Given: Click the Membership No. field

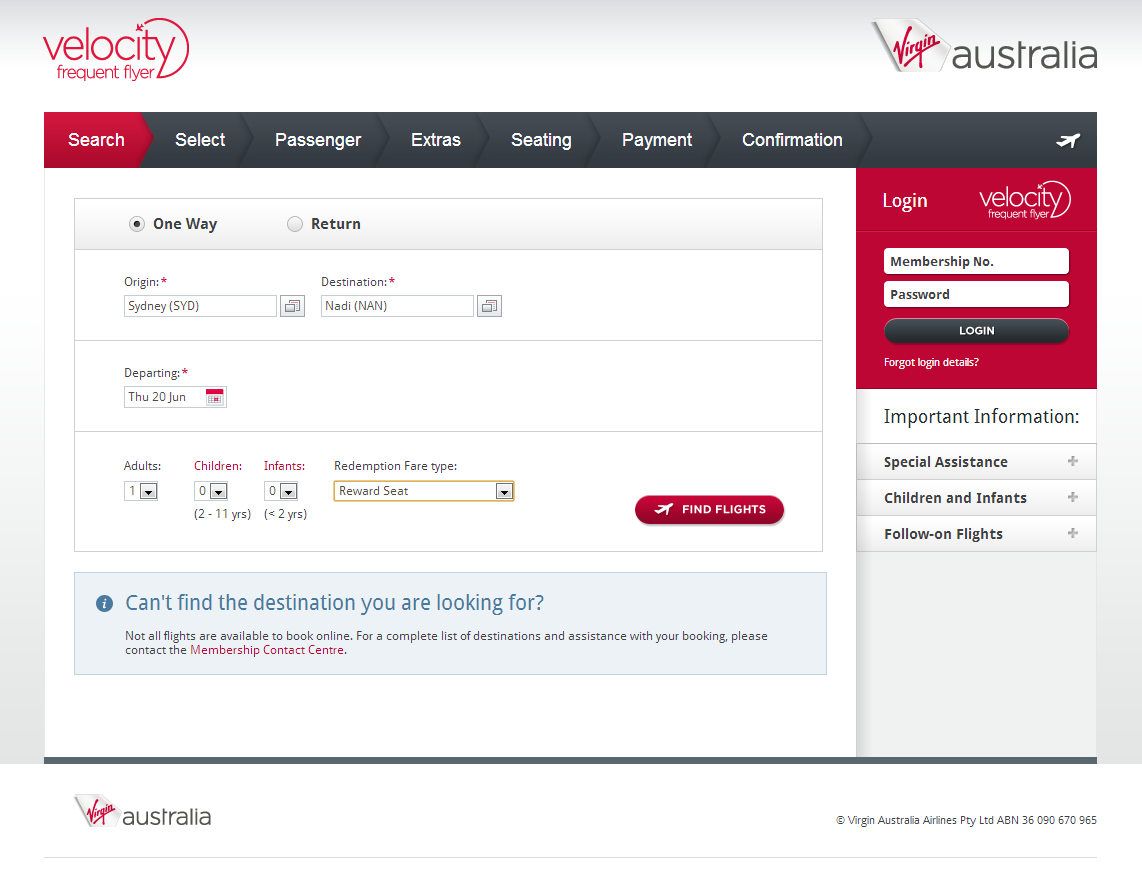Looking at the screenshot, I should (x=976, y=261).
